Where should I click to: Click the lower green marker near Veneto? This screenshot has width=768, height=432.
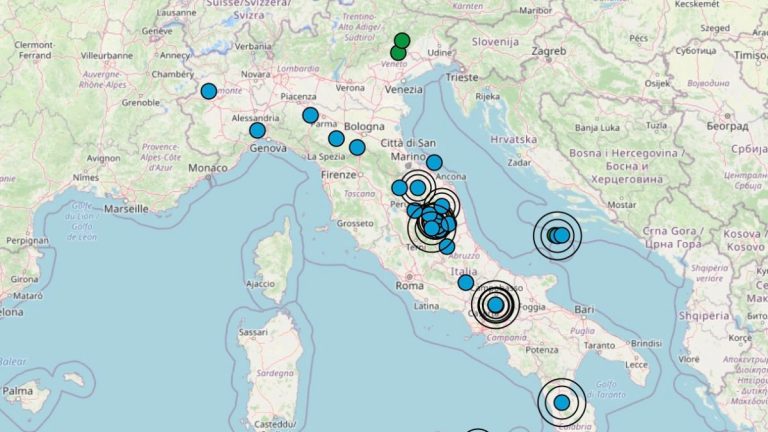(398, 54)
